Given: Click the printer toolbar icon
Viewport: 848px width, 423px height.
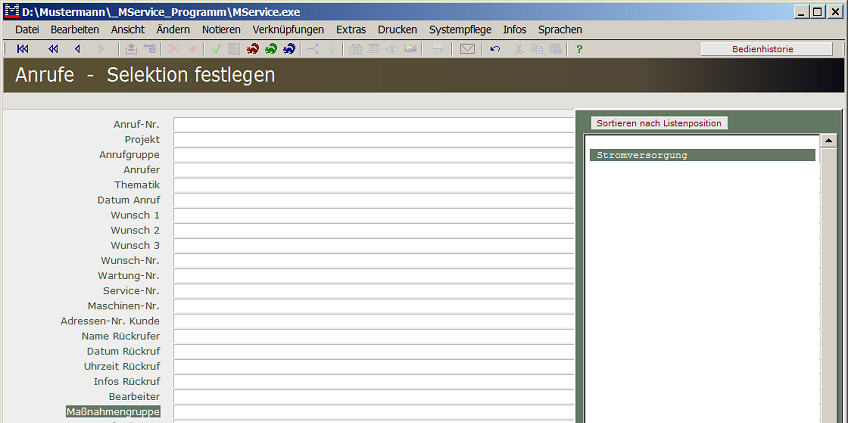Looking at the screenshot, I should click(437, 49).
